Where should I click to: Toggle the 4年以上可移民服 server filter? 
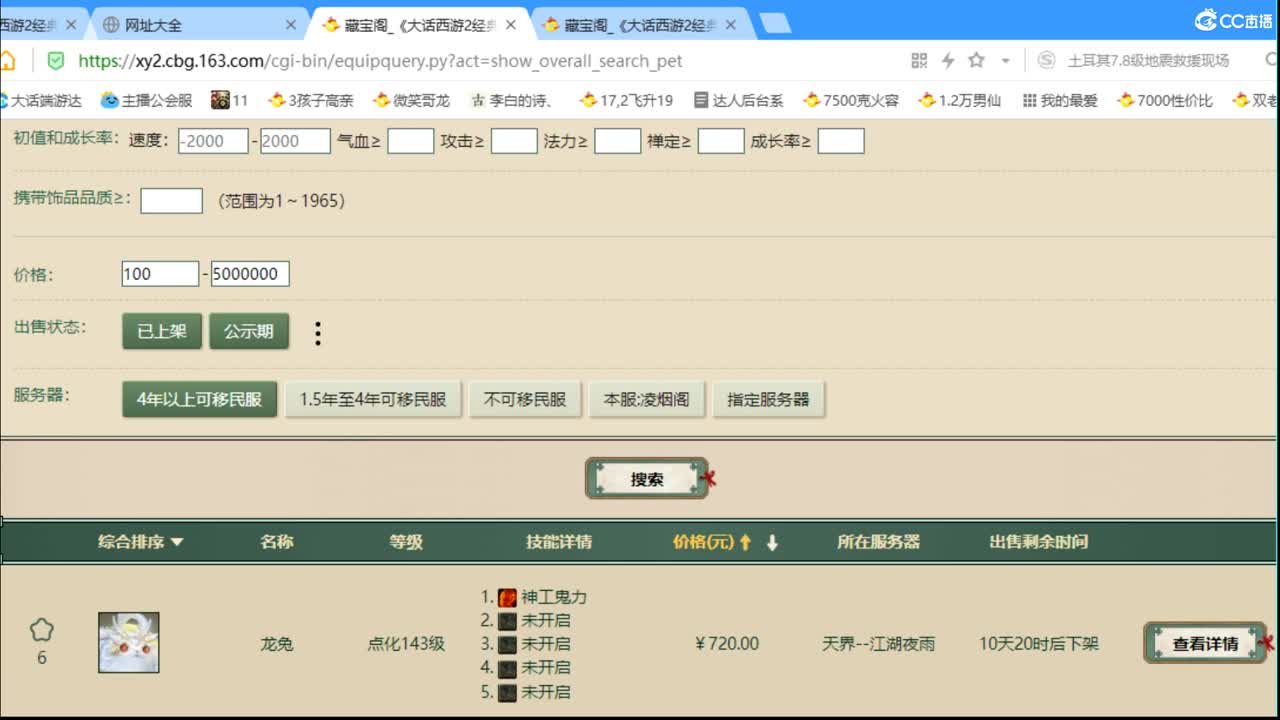[199, 399]
